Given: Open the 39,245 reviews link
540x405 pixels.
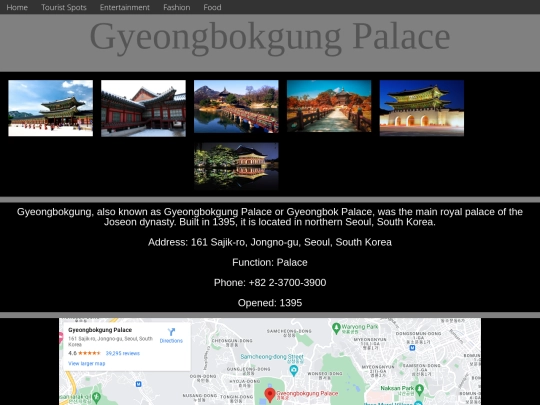Looking at the screenshot, I should (123, 353).
